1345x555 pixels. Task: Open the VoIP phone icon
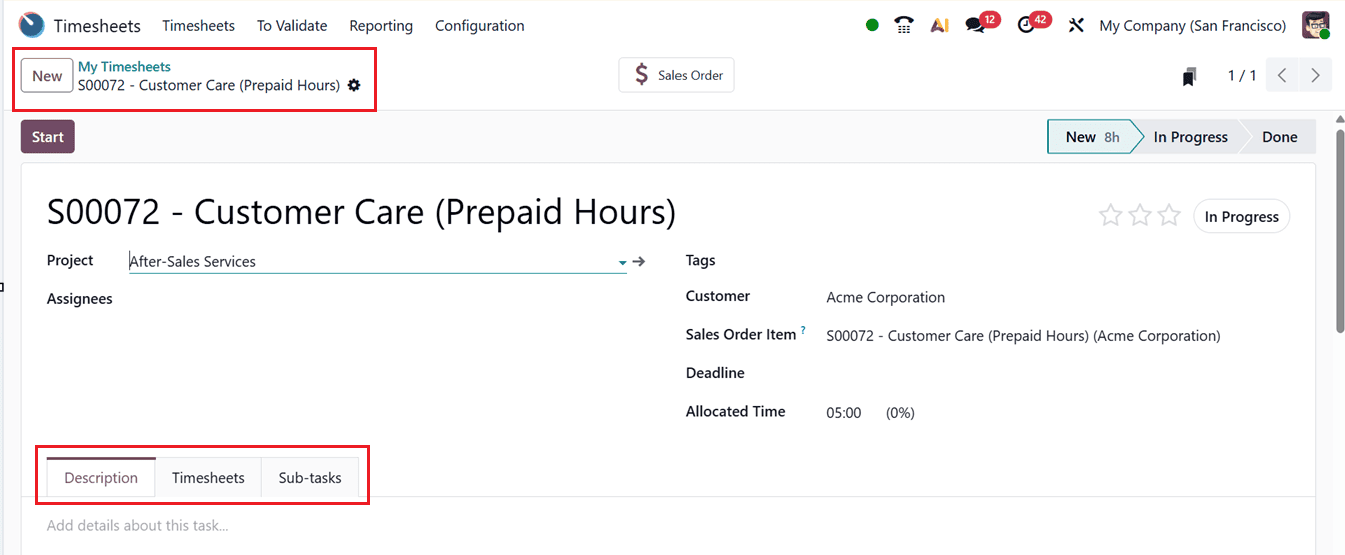pyautogui.click(x=904, y=26)
